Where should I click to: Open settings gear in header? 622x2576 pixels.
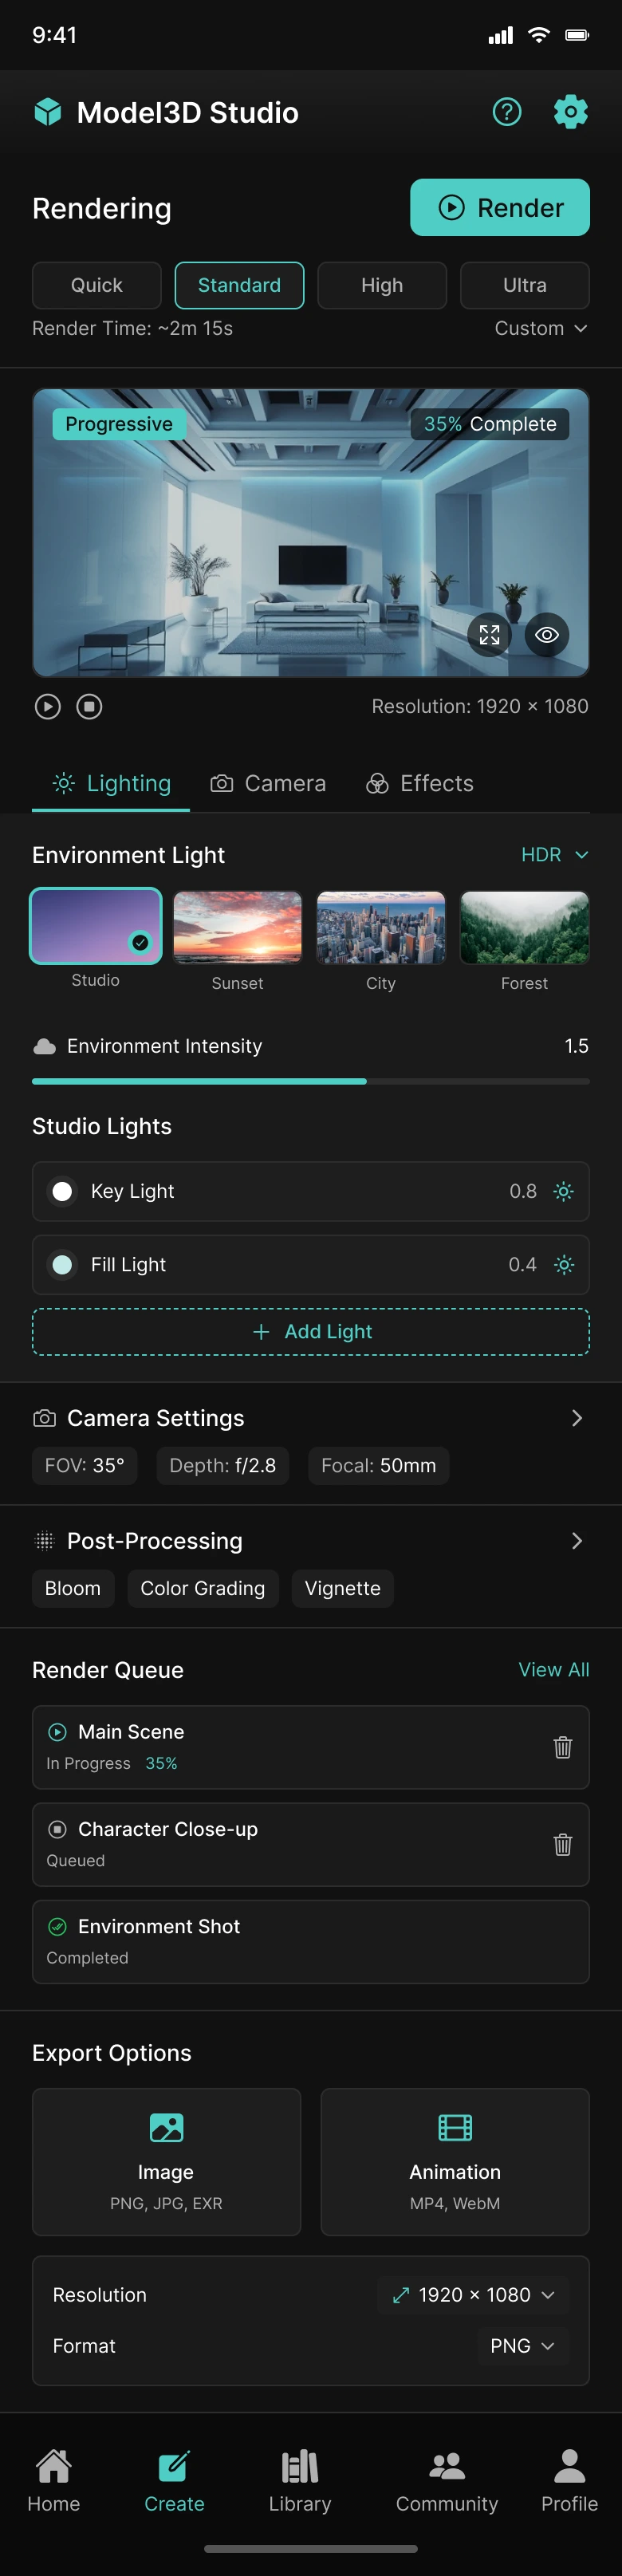click(x=570, y=112)
